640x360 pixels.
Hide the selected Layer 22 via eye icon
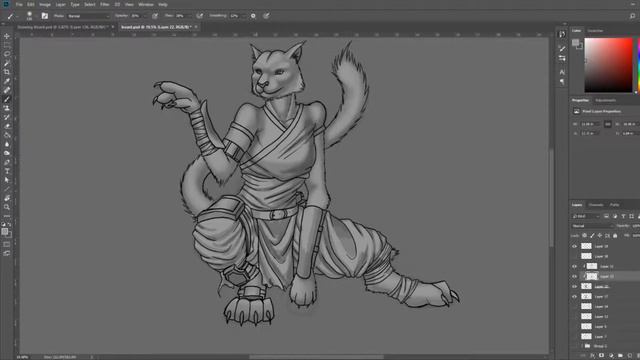coord(574,276)
